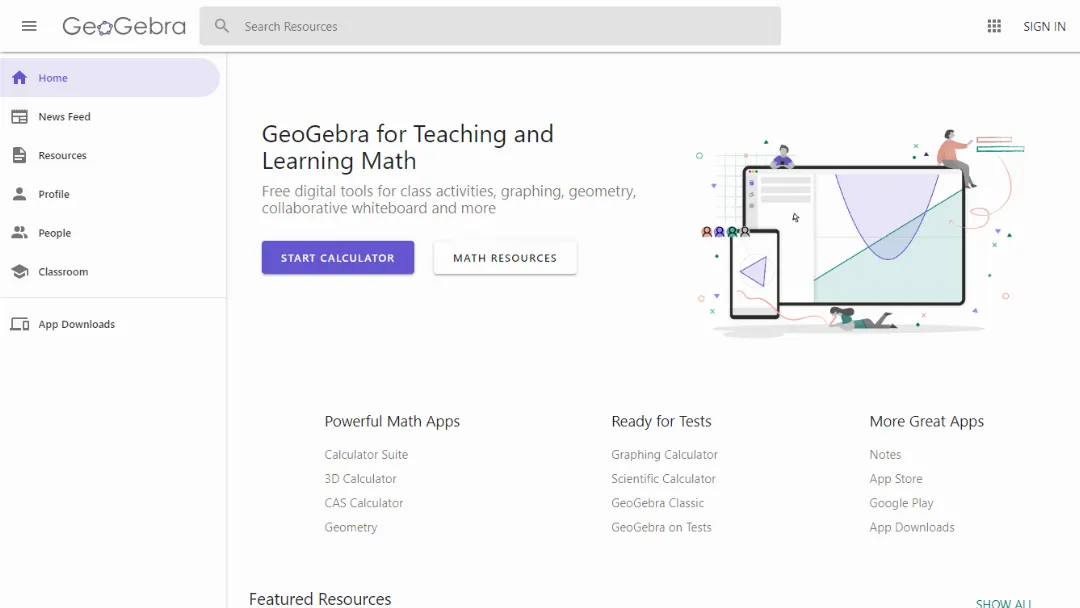Select News Feed in sidebar
1080x608 pixels.
click(x=64, y=117)
